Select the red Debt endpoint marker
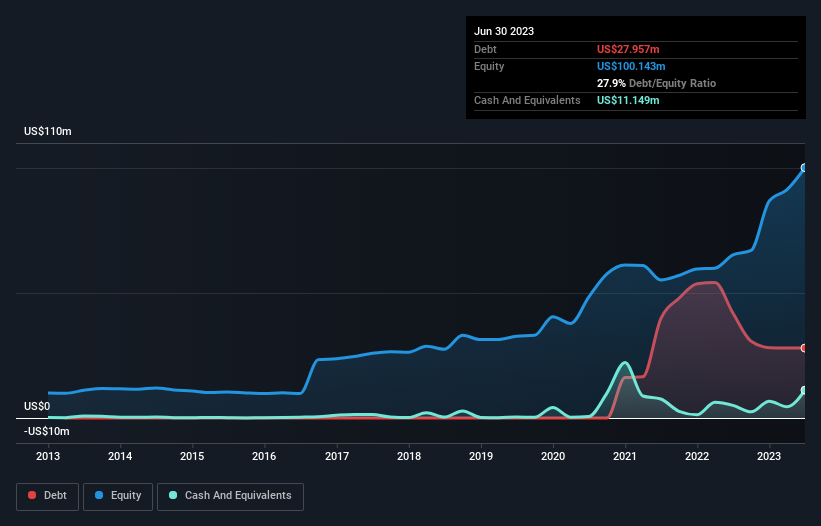Image resolution: width=821 pixels, height=526 pixels. click(804, 348)
